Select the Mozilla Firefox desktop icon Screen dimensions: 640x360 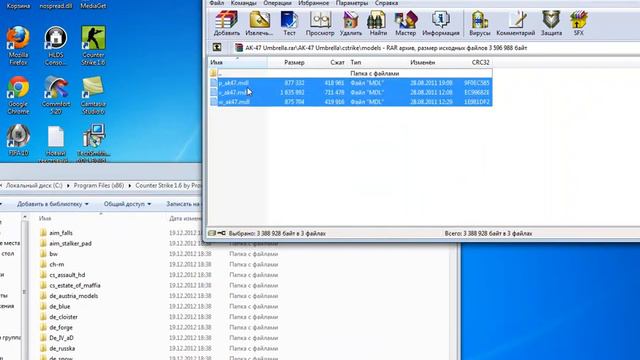pyautogui.click(x=18, y=46)
